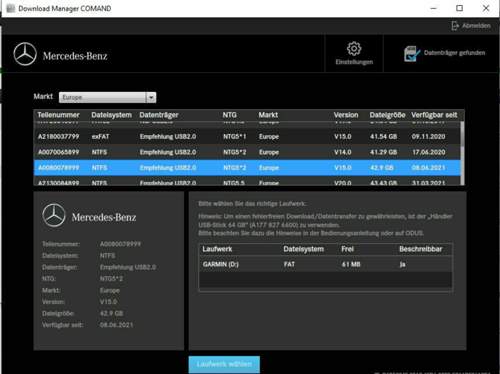Viewport: 500px width, 374px height.
Task: Click the Einstellungen label
Action: [354, 62]
